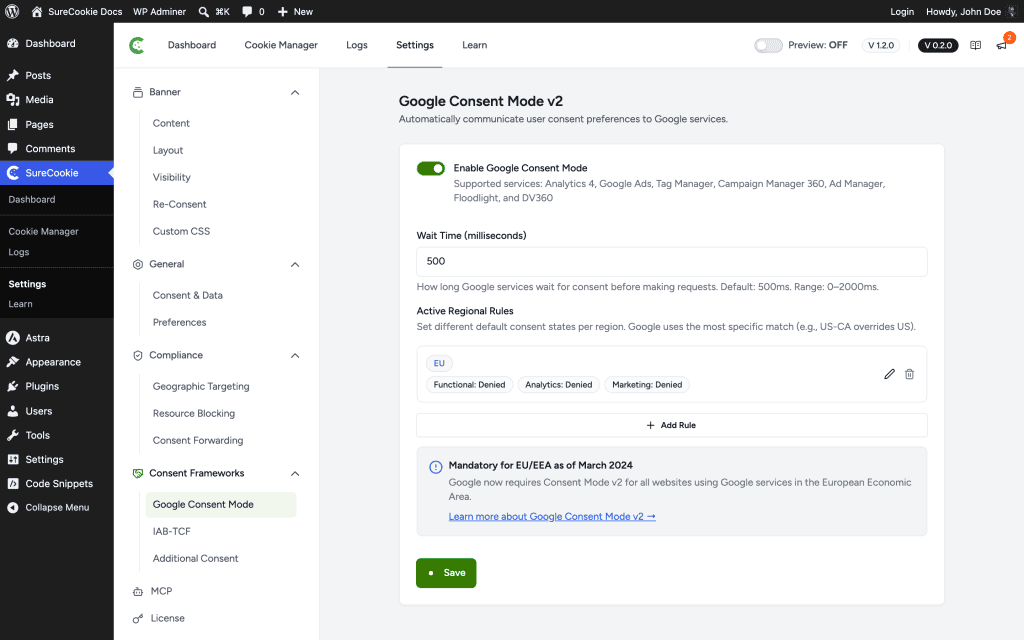Viewport: 1024px width, 640px height.
Task: Click the Marketing: Denied tag
Action: click(x=647, y=385)
